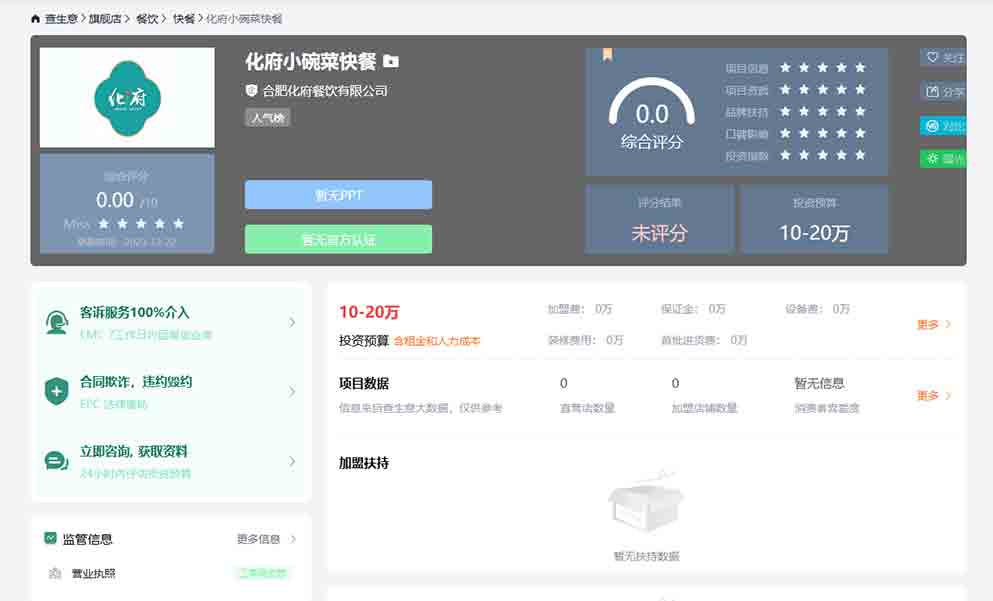Image resolution: width=993 pixels, height=601 pixels.
Task: Click the orange bookmark icon on rating card
Action: click(x=607, y=55)
